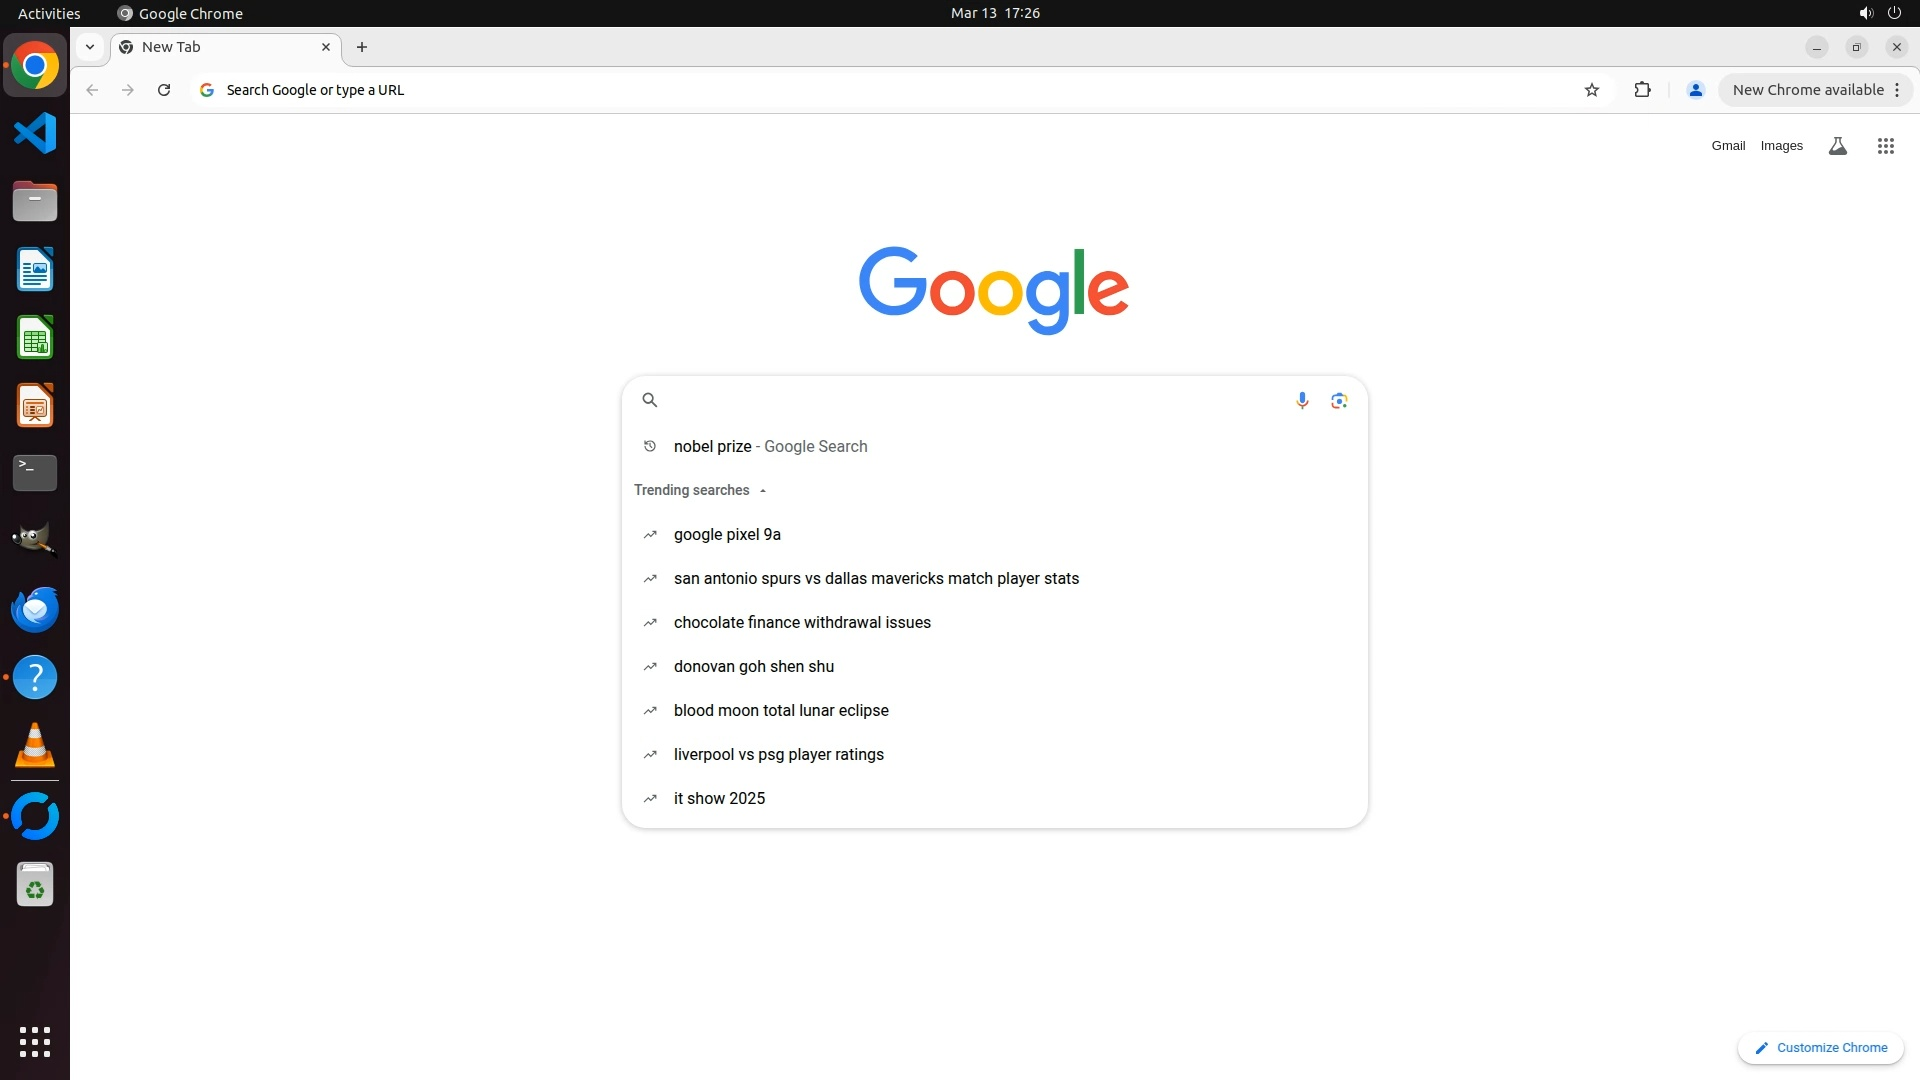Start voice search with microphone icon
The height and width of the screenshot is (1080, 1920).
[1302, 400]
